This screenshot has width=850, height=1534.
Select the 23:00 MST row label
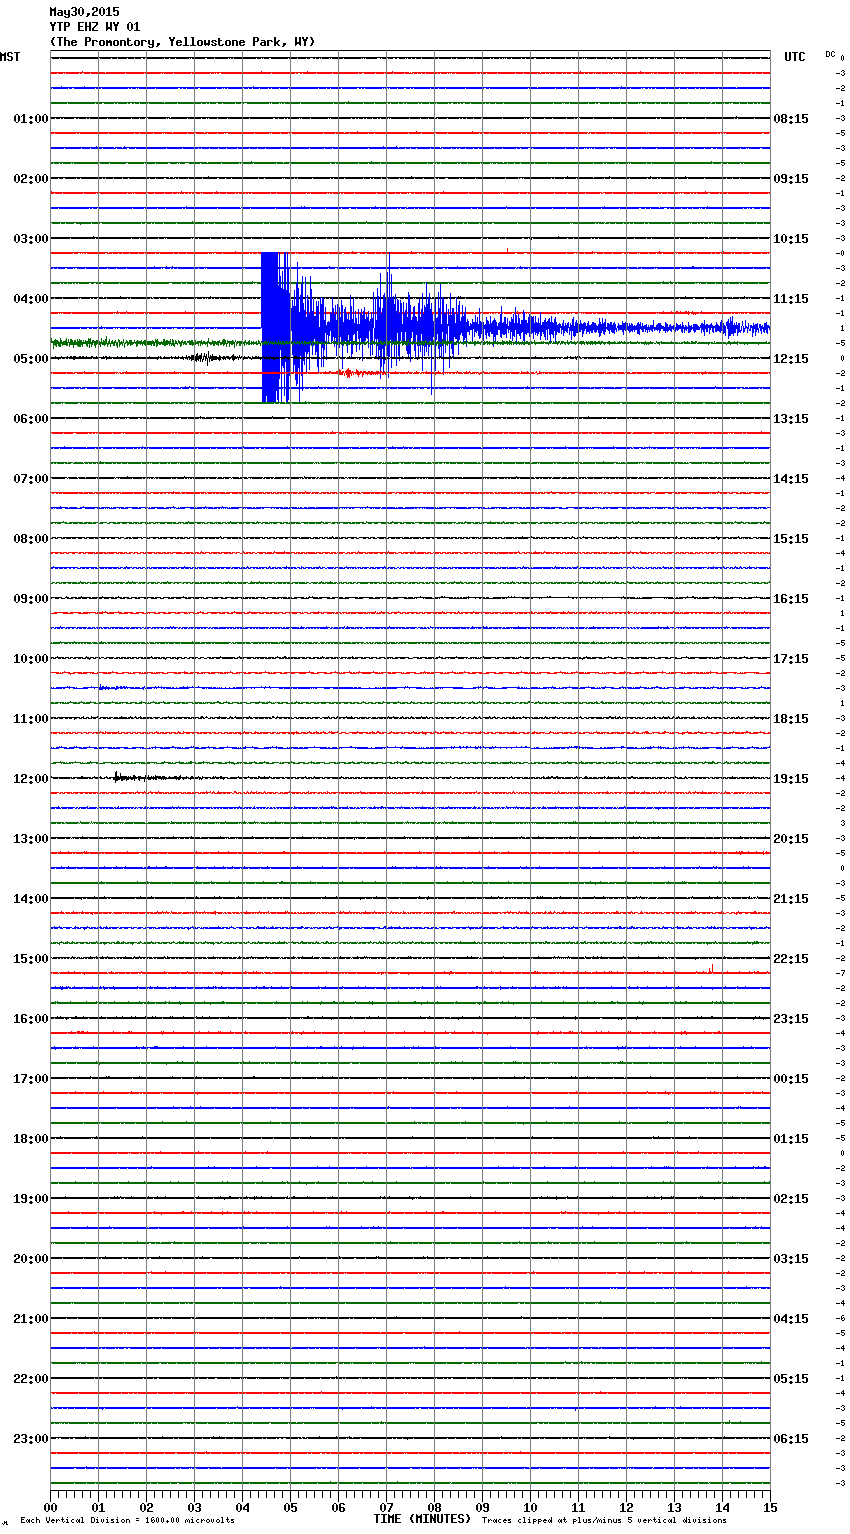[31, 1439]
